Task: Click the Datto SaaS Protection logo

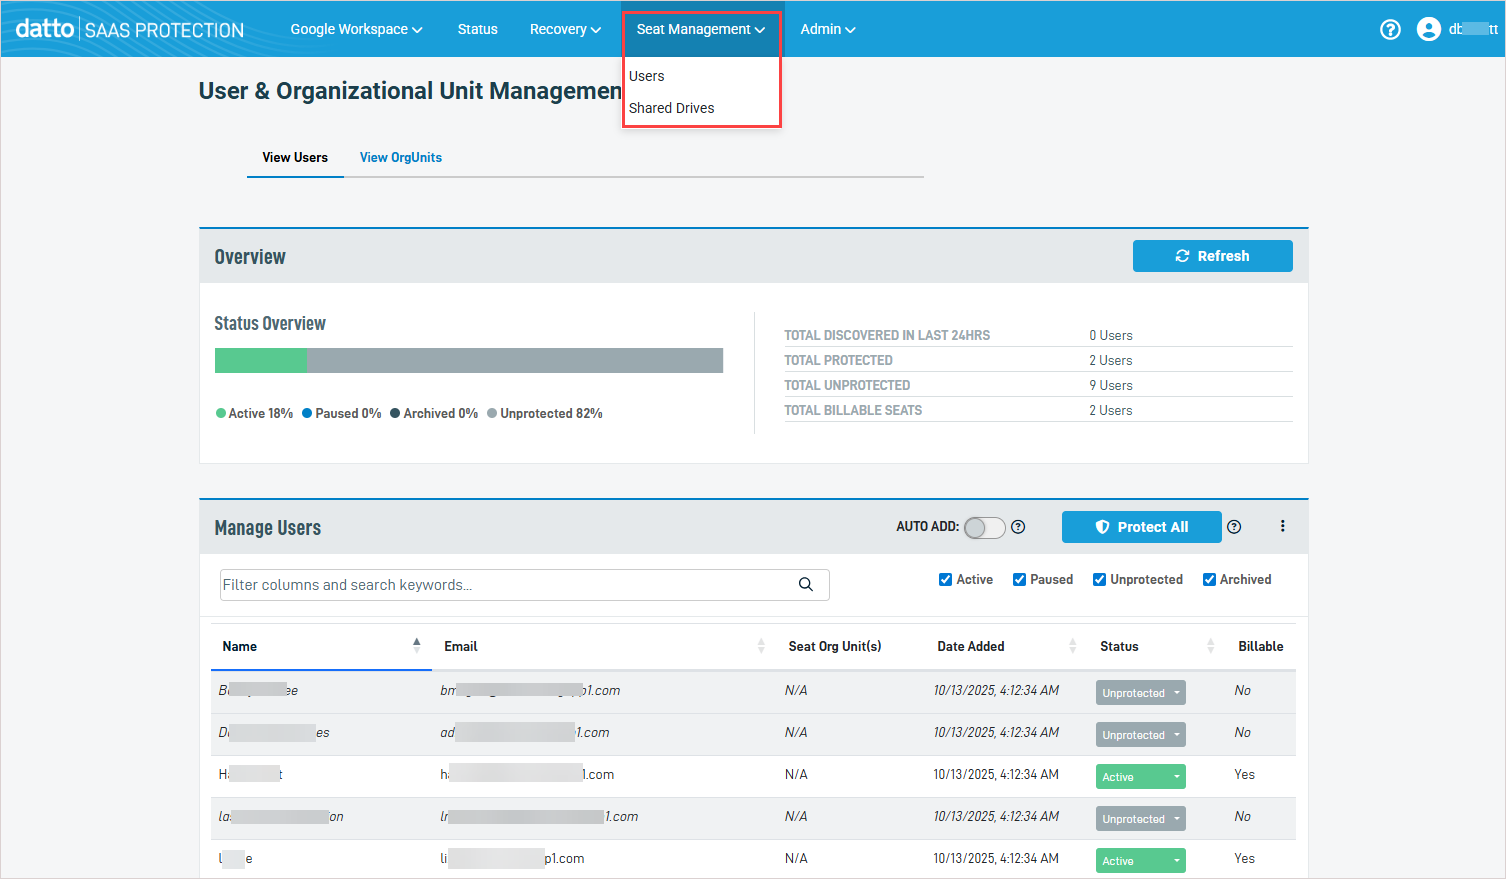Action: 129,29
